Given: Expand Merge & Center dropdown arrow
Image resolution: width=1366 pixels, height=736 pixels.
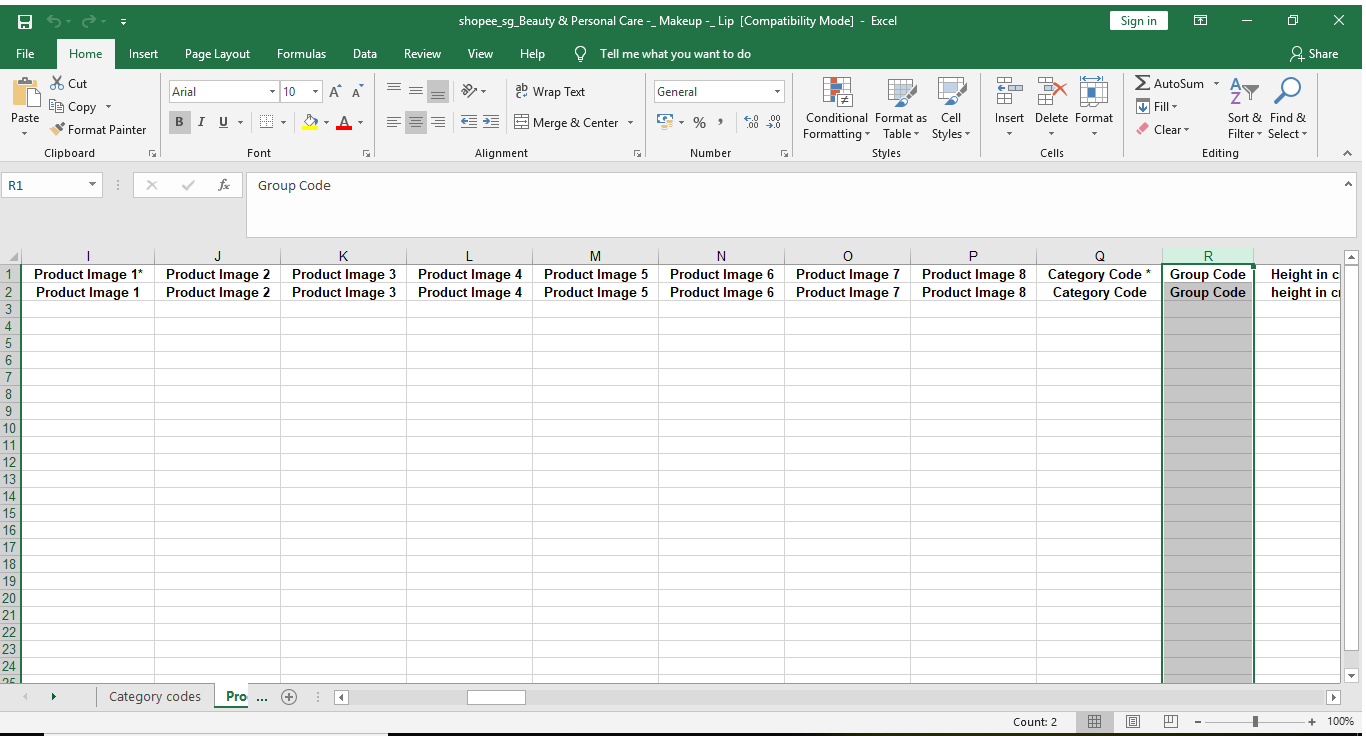Looking at the screenshot, I should (630, 123).
